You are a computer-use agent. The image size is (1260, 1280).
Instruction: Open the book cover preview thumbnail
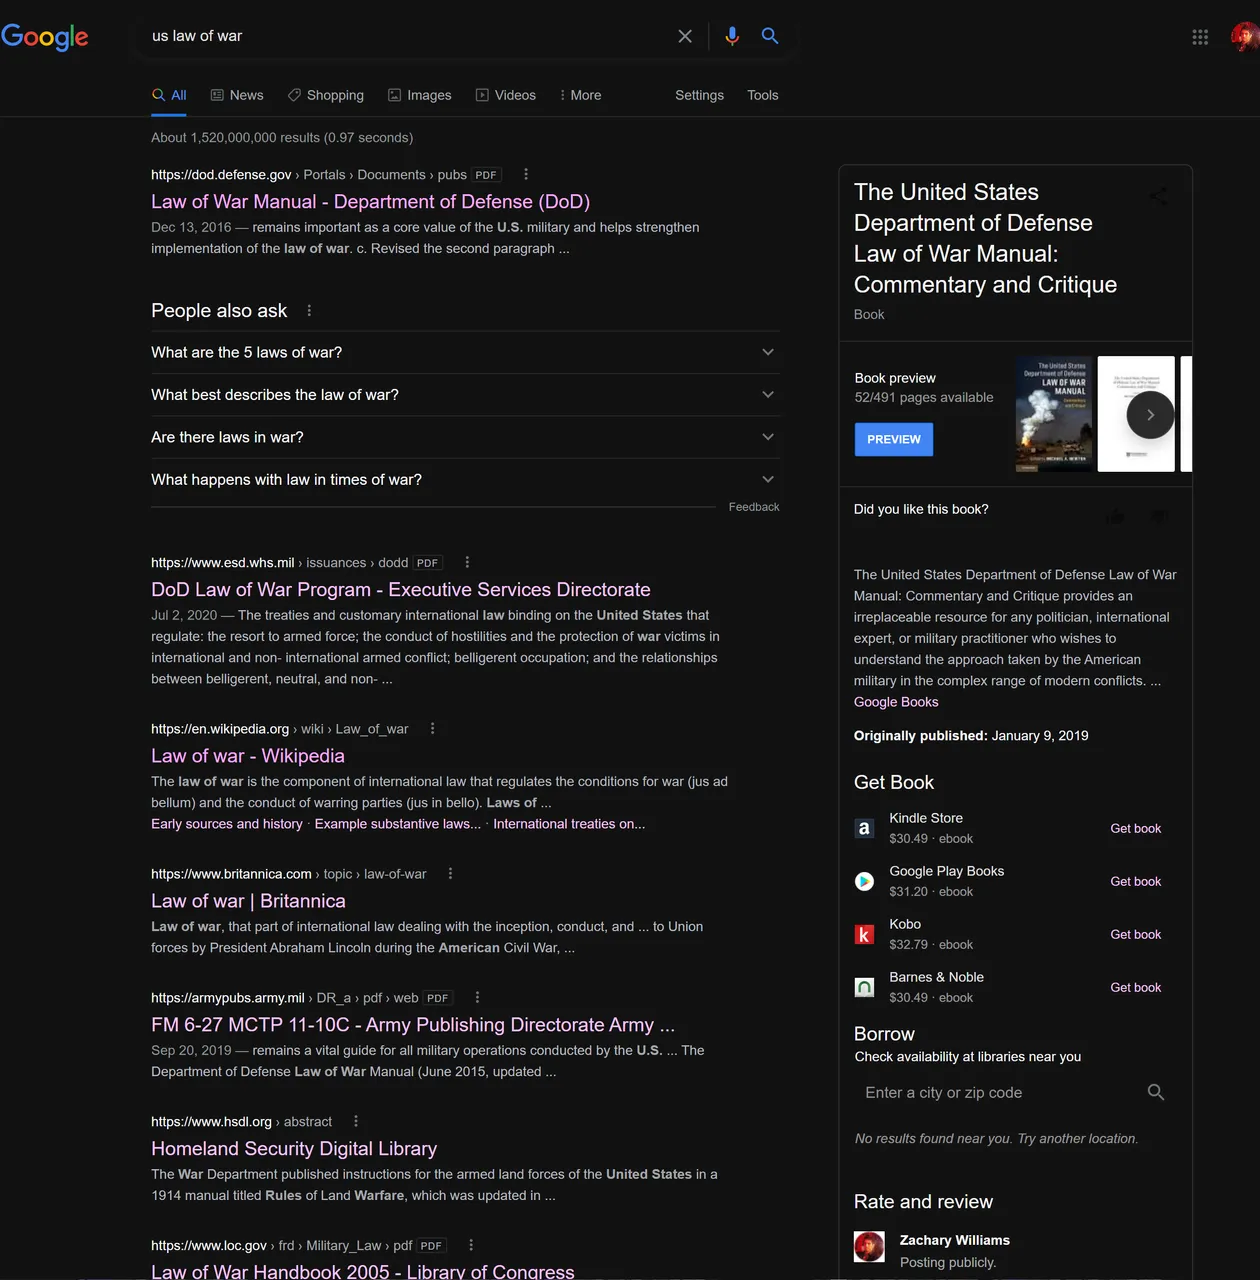tap(1054, 414)
